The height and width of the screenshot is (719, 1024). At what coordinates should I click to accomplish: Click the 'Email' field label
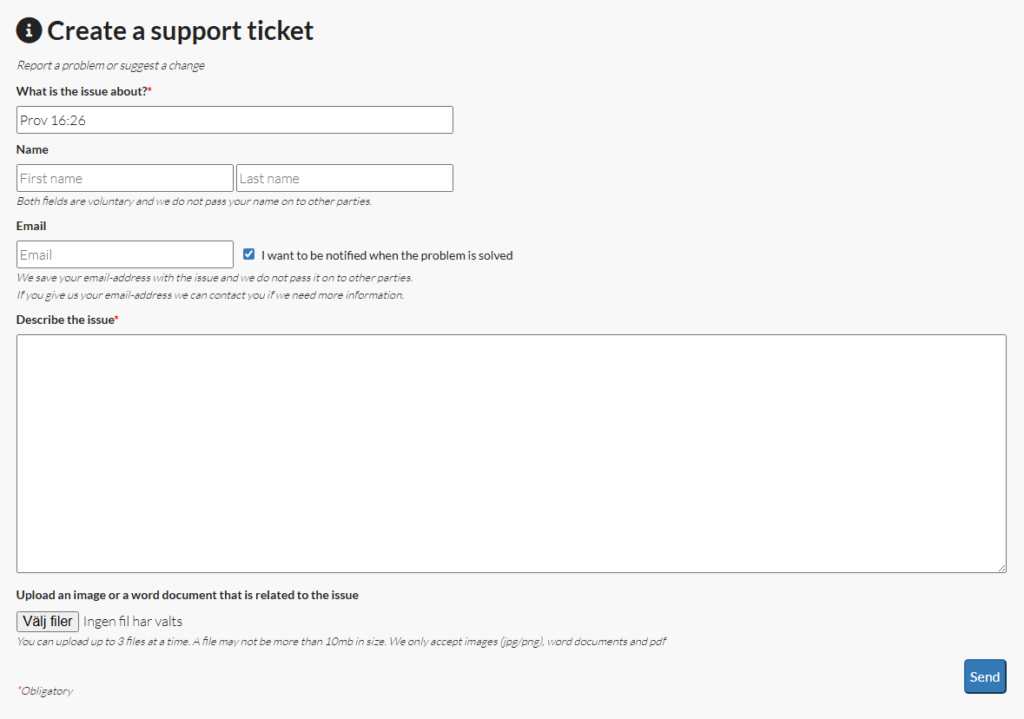coord(31,226)
